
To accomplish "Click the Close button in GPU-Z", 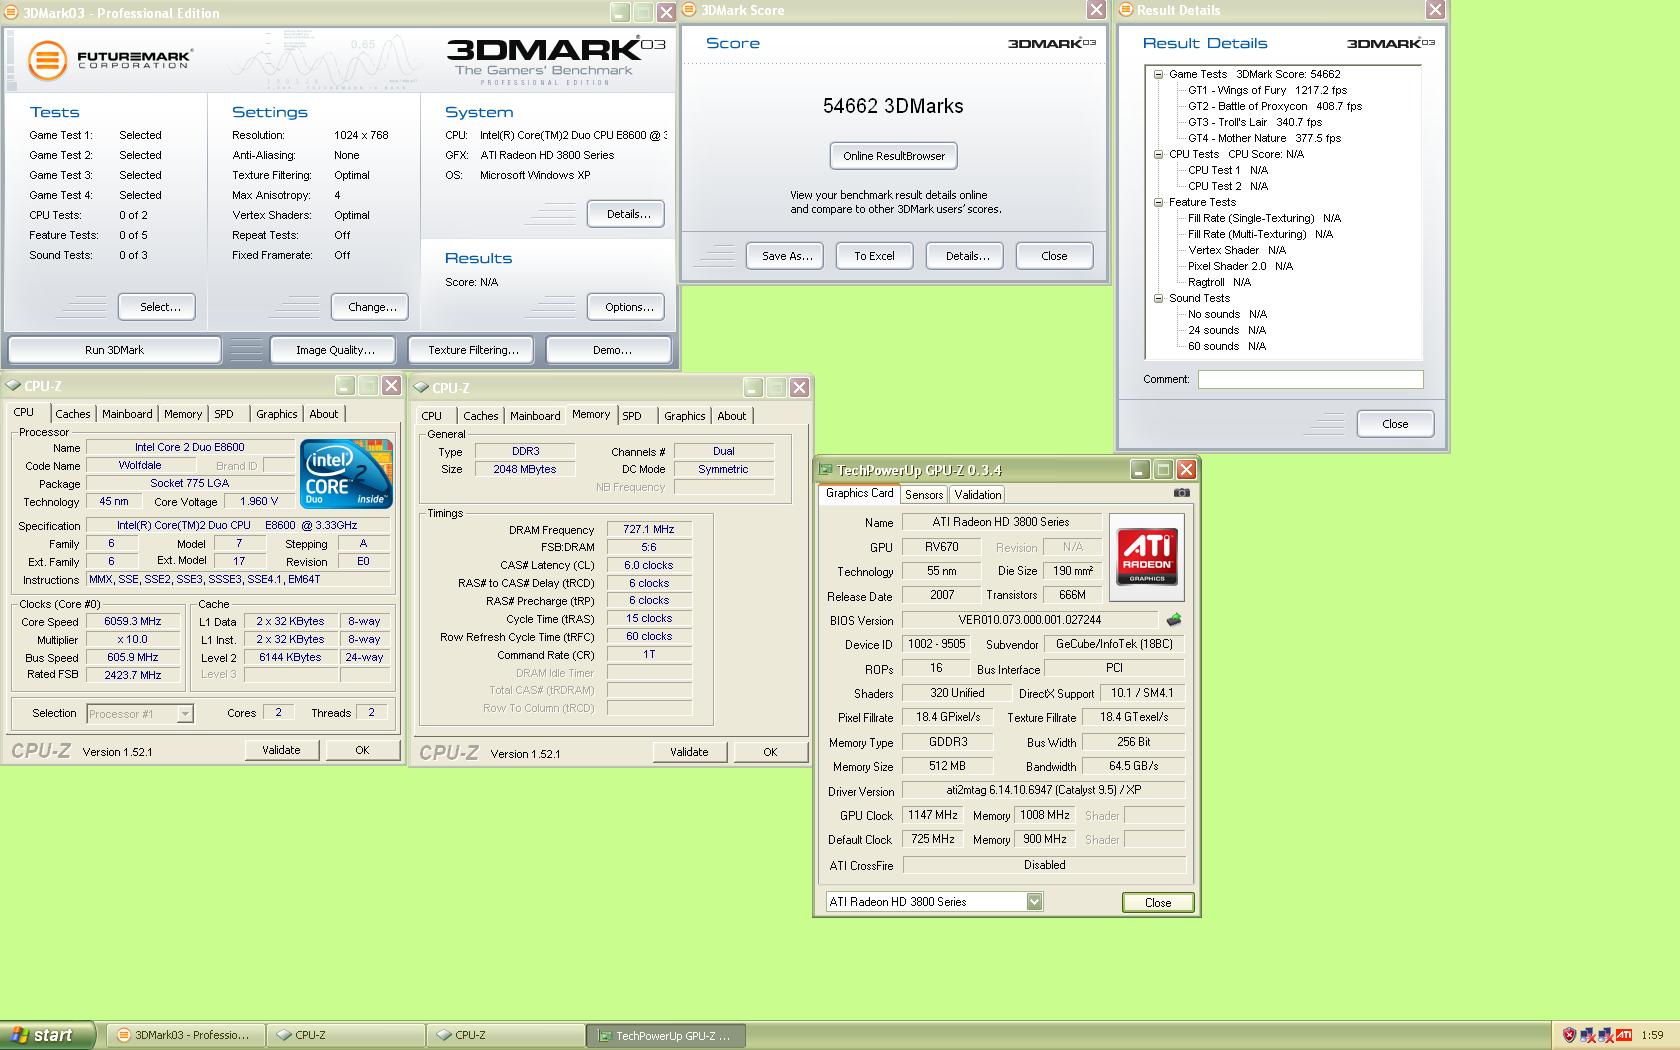I will tap(1158, 903).
